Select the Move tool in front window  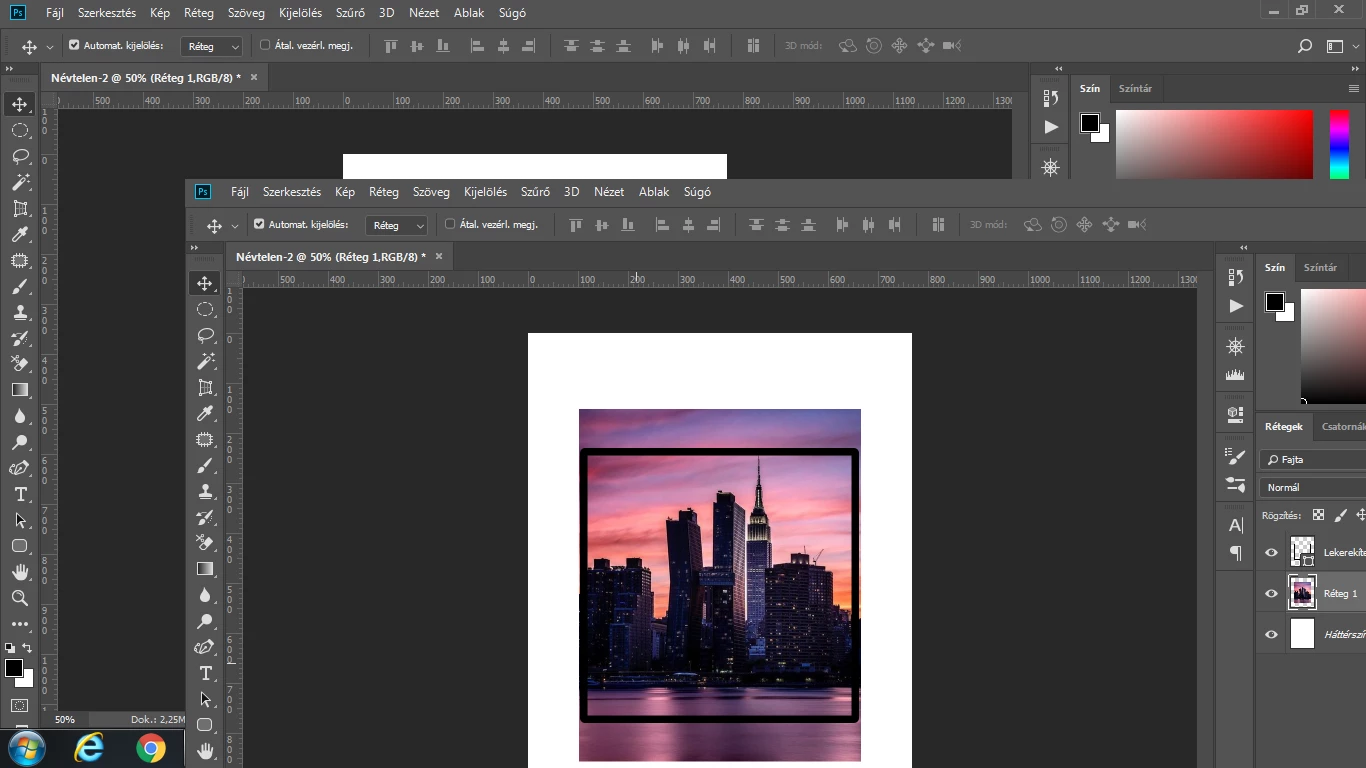[x=205, y=283]
